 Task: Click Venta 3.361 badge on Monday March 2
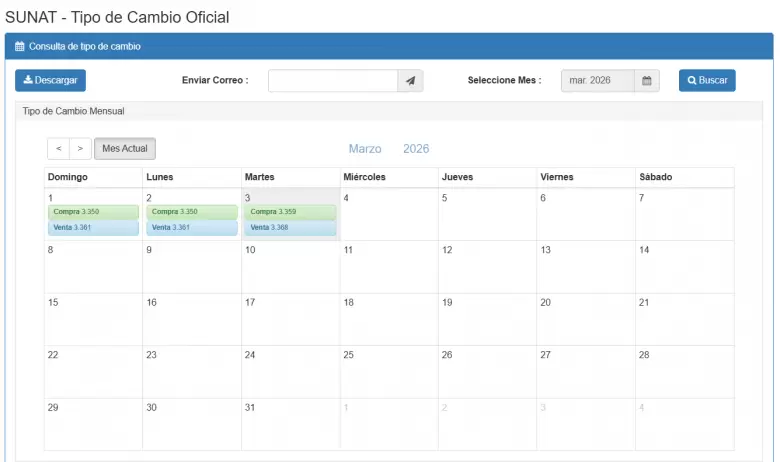click(191, 228)
